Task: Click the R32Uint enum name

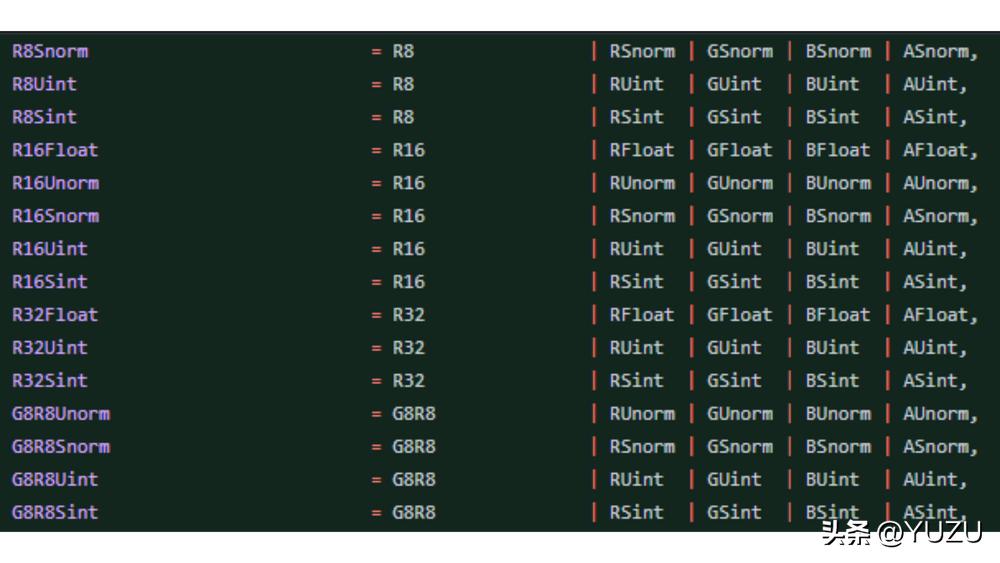Action: tap(50, 348)
